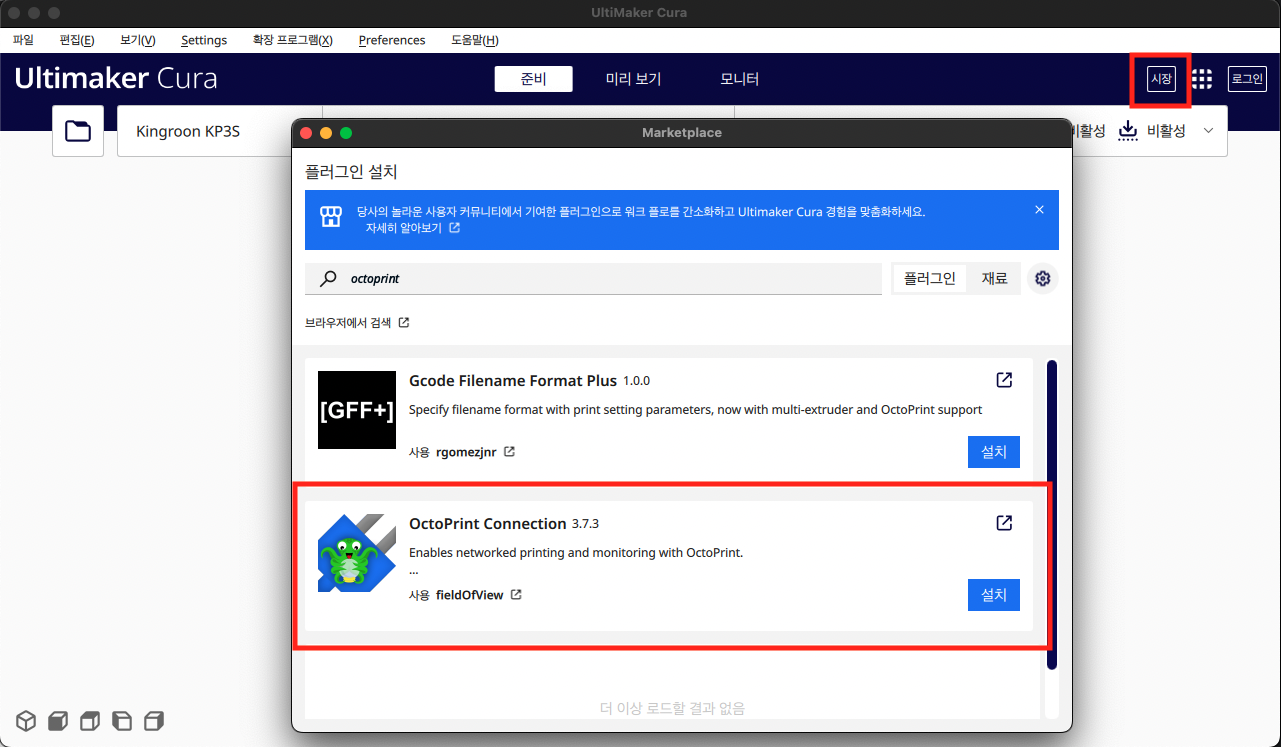Click the 플러그인 설치 heading text
This screenshot has height=747, width=1281.
(351, 171)
